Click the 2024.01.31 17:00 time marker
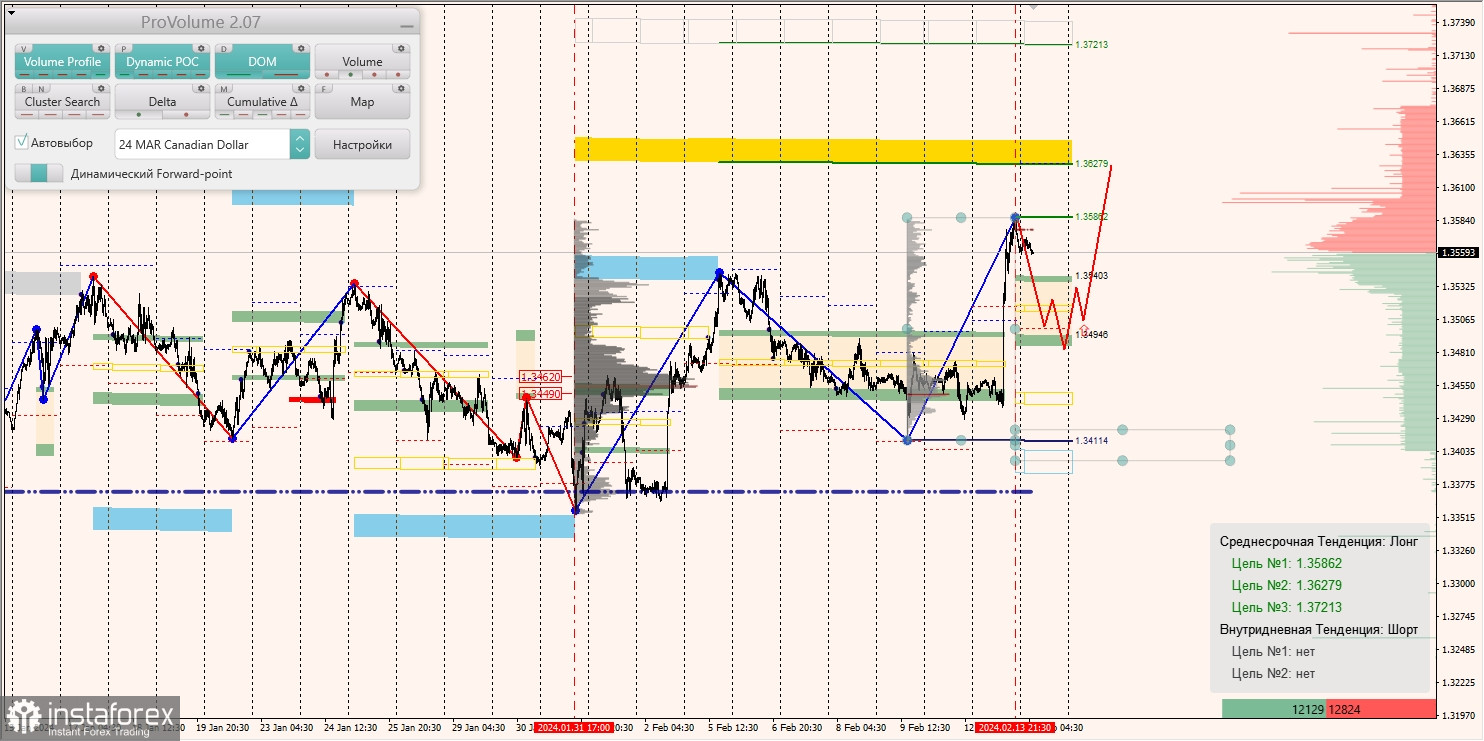This screenshot has height=741, width=1484. pos(573,728)
